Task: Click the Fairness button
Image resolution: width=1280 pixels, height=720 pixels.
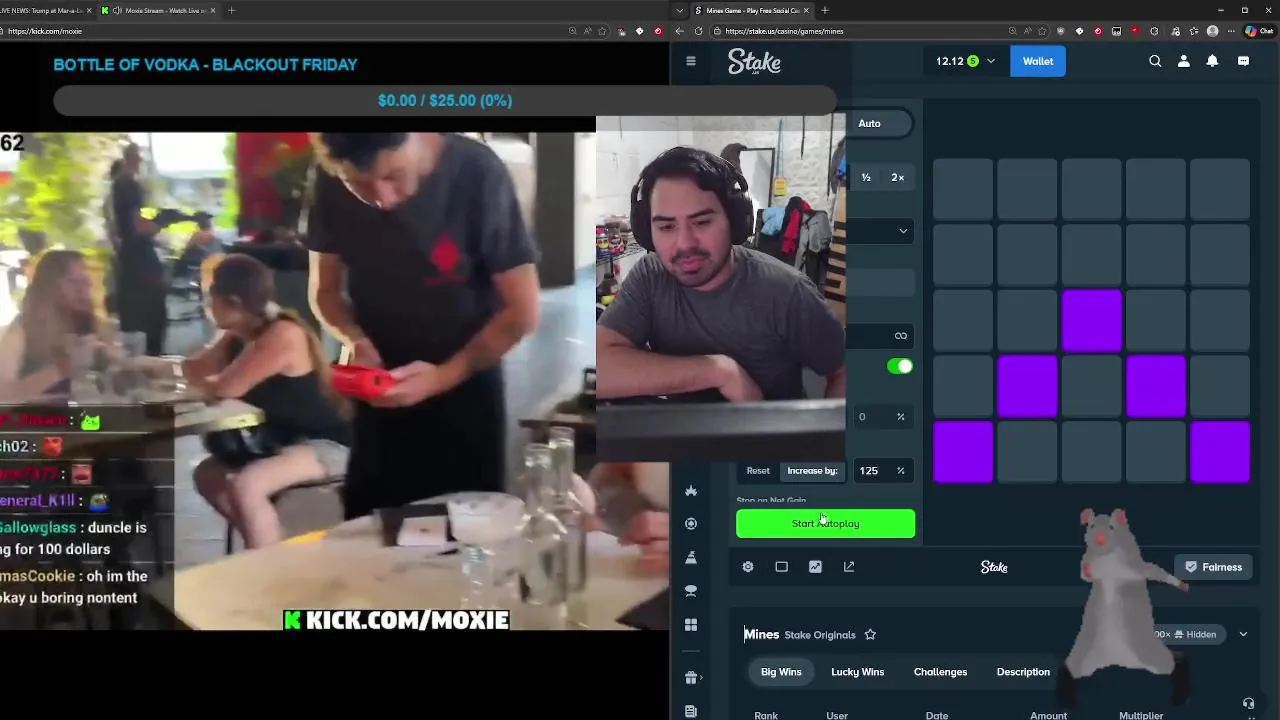Action: [1213, 567]
